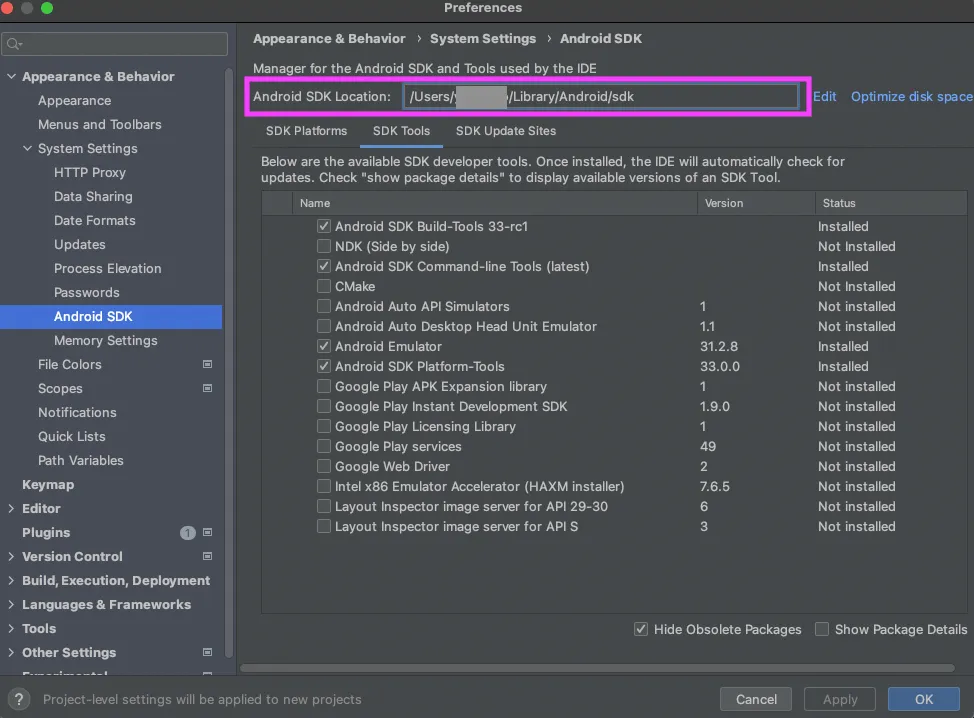Click the help question mark icon
Image resolution: width=974 pixels, height=718 pixels.
point(19,699)
